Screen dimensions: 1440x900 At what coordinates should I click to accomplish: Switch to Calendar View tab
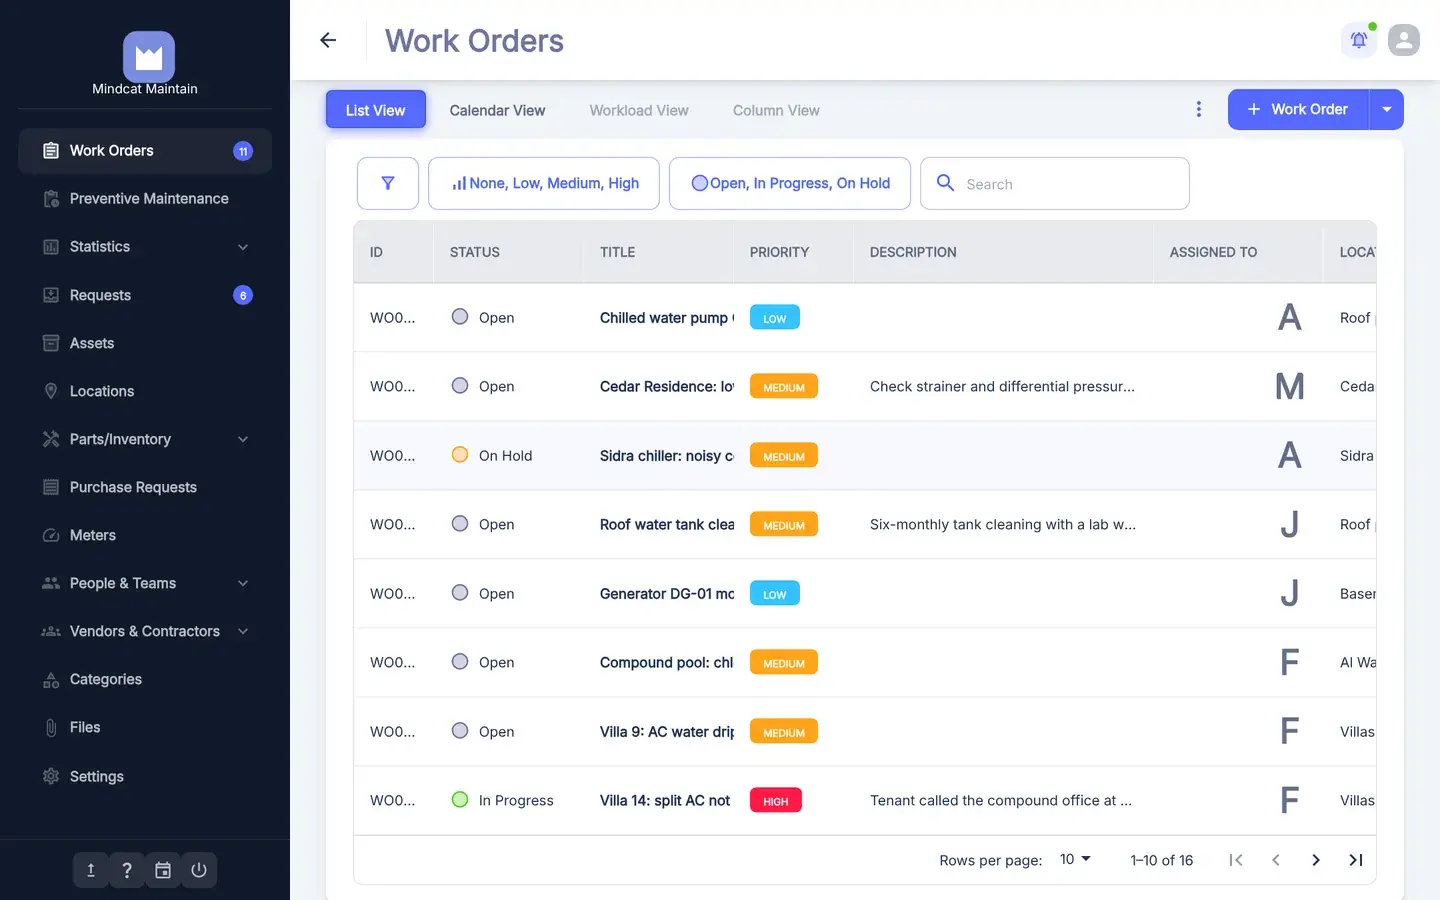coord(497,110)
